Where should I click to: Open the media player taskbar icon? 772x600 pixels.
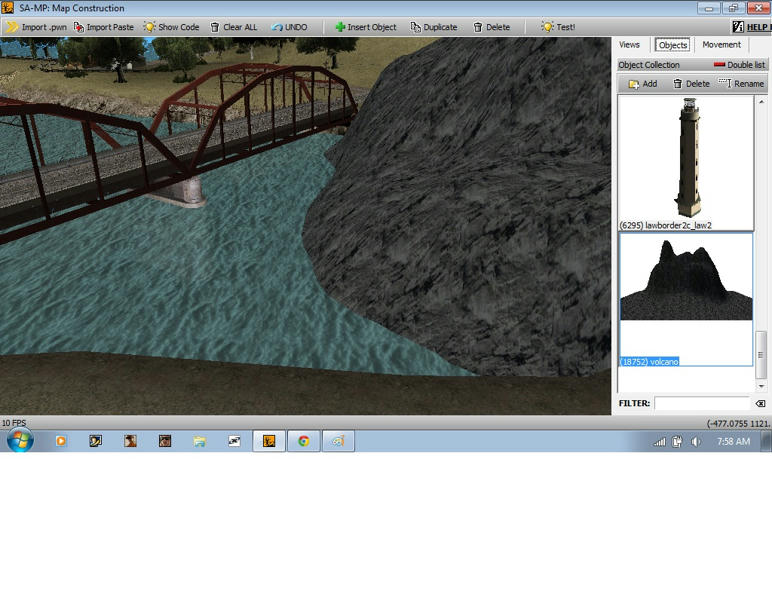coord(61,441)
